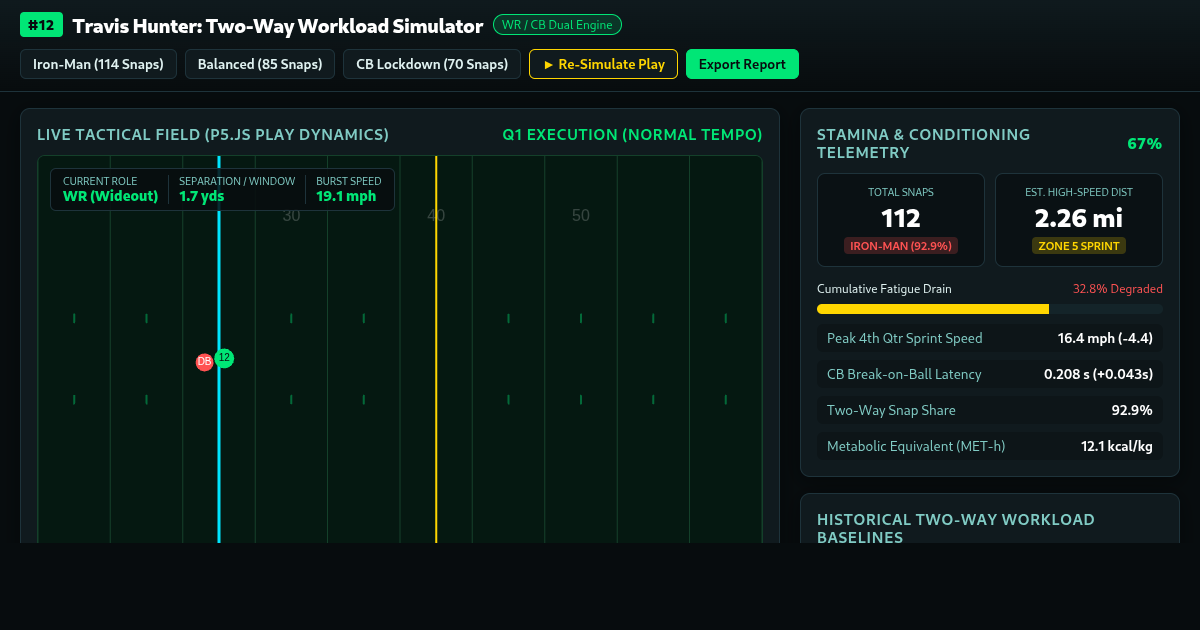The image size is (1200, 630).
Task: Click Export Report
Action: pyautogui.click(x=742, y=64)
